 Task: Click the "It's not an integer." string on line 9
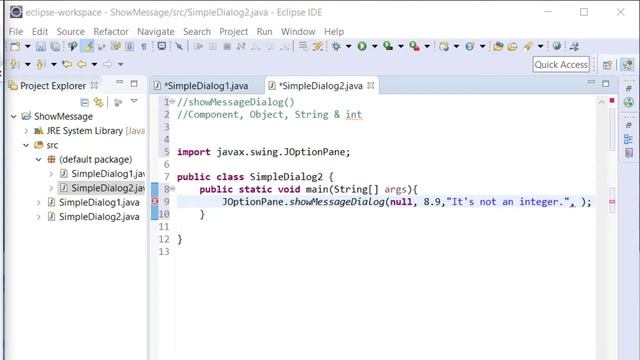click(508, 202)
